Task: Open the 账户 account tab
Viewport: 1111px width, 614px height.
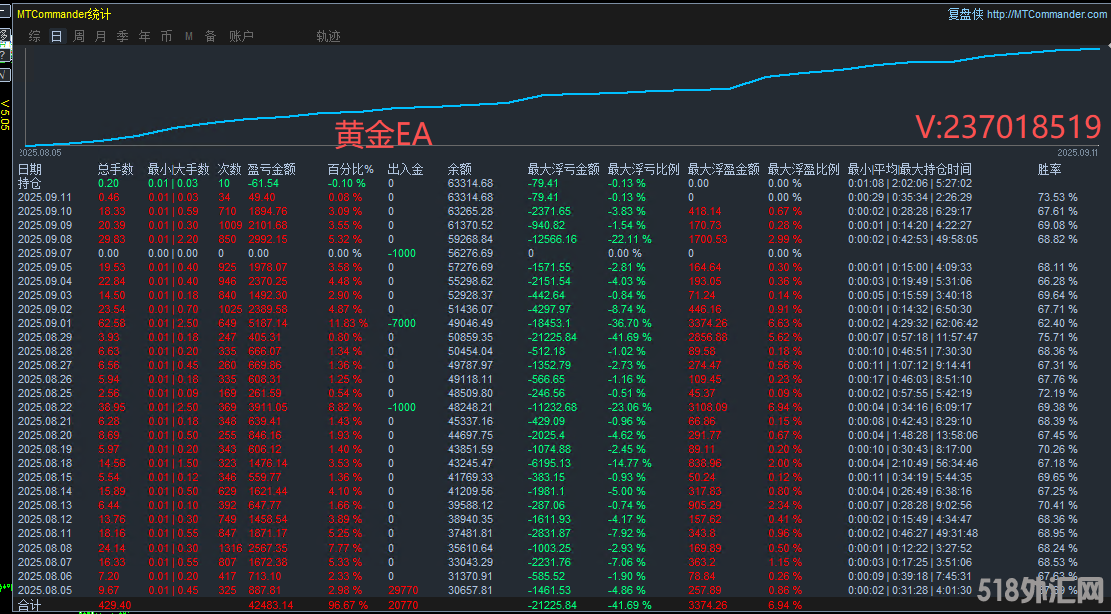Action: 241,36
